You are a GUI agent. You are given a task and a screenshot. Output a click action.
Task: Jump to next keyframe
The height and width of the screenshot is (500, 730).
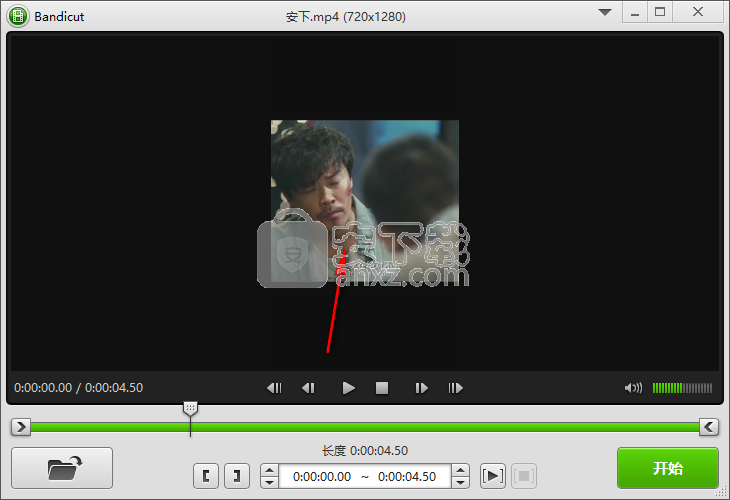456,388
